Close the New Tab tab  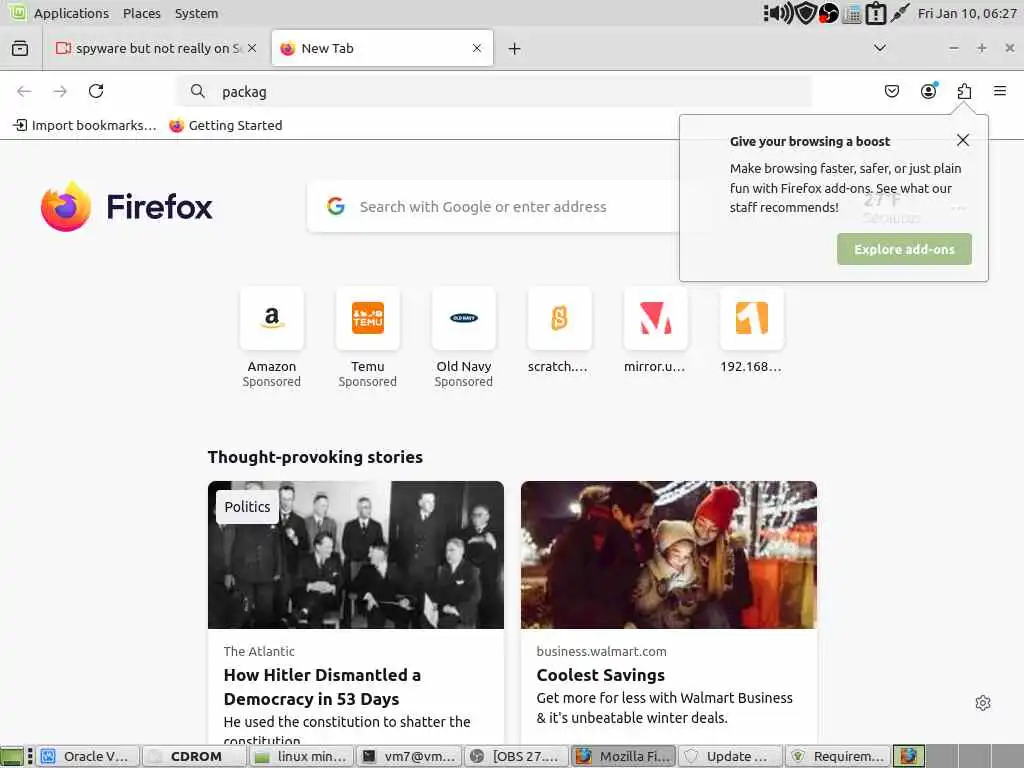[x=477, y=48]
